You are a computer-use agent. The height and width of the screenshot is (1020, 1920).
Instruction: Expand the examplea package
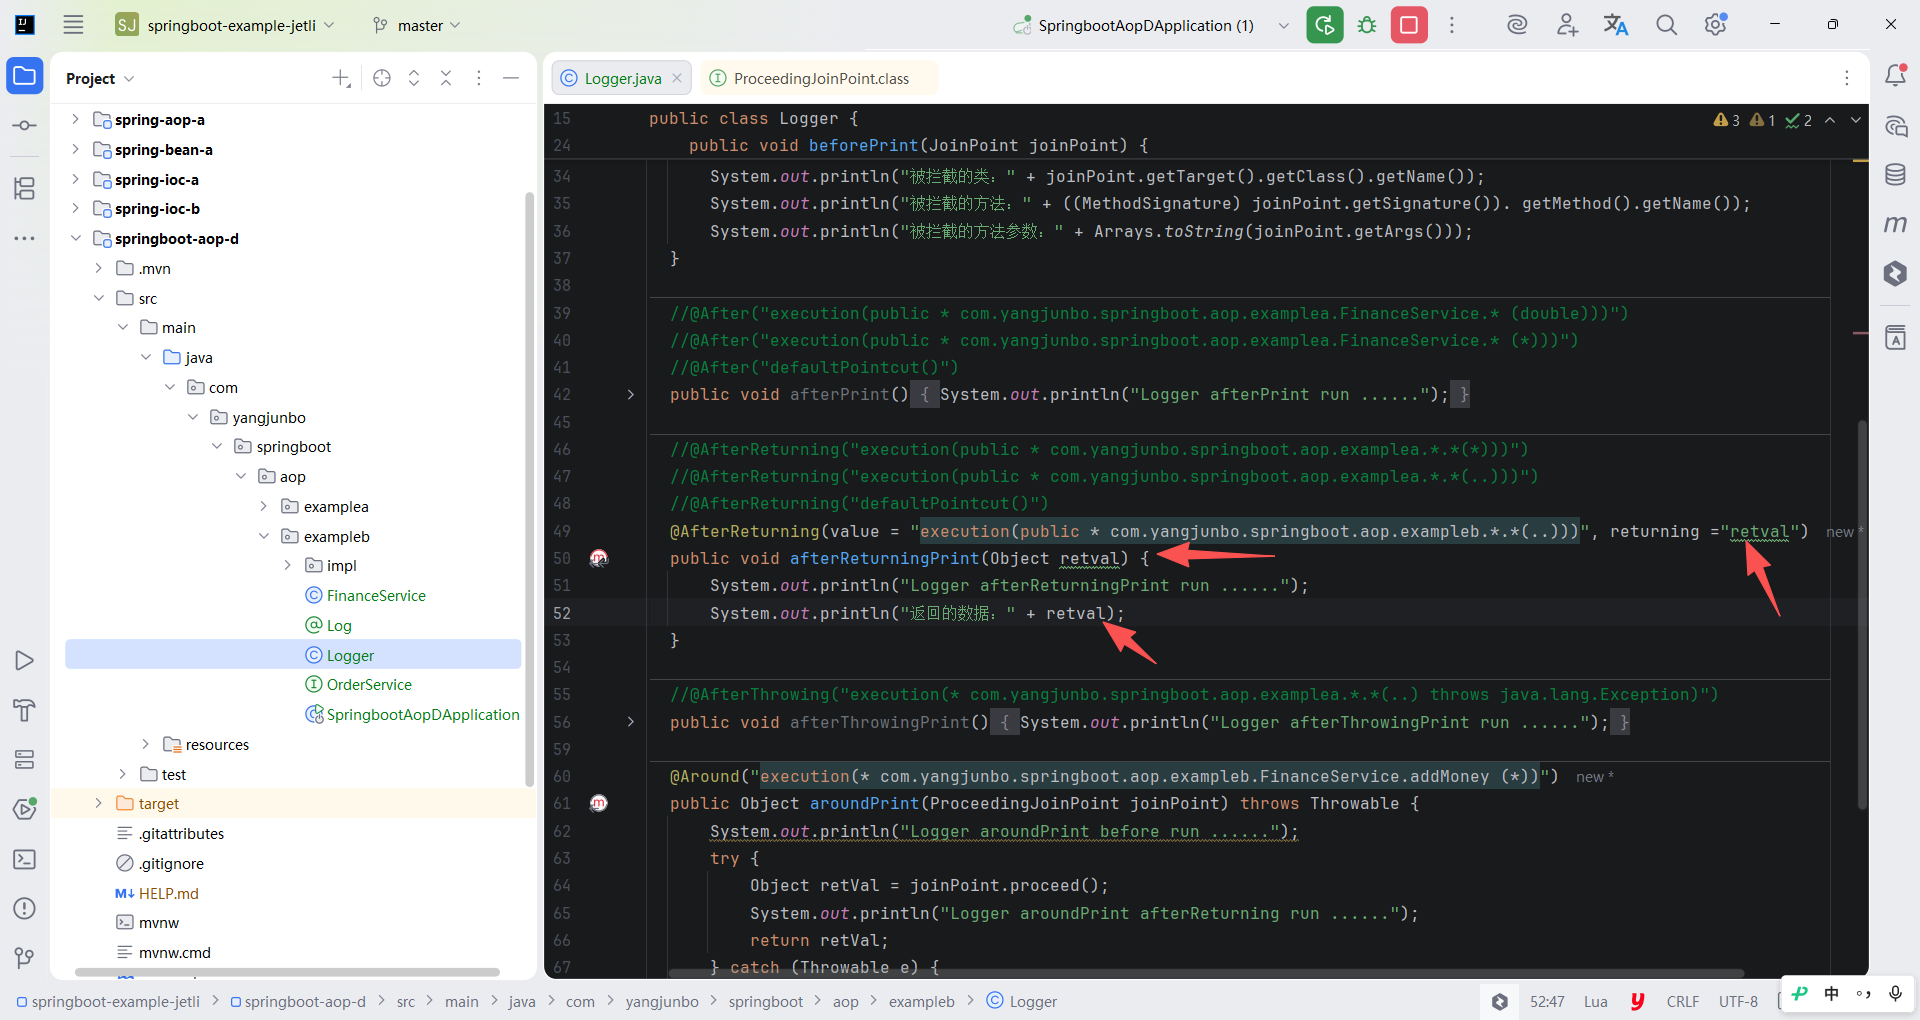tap(263, 506)
